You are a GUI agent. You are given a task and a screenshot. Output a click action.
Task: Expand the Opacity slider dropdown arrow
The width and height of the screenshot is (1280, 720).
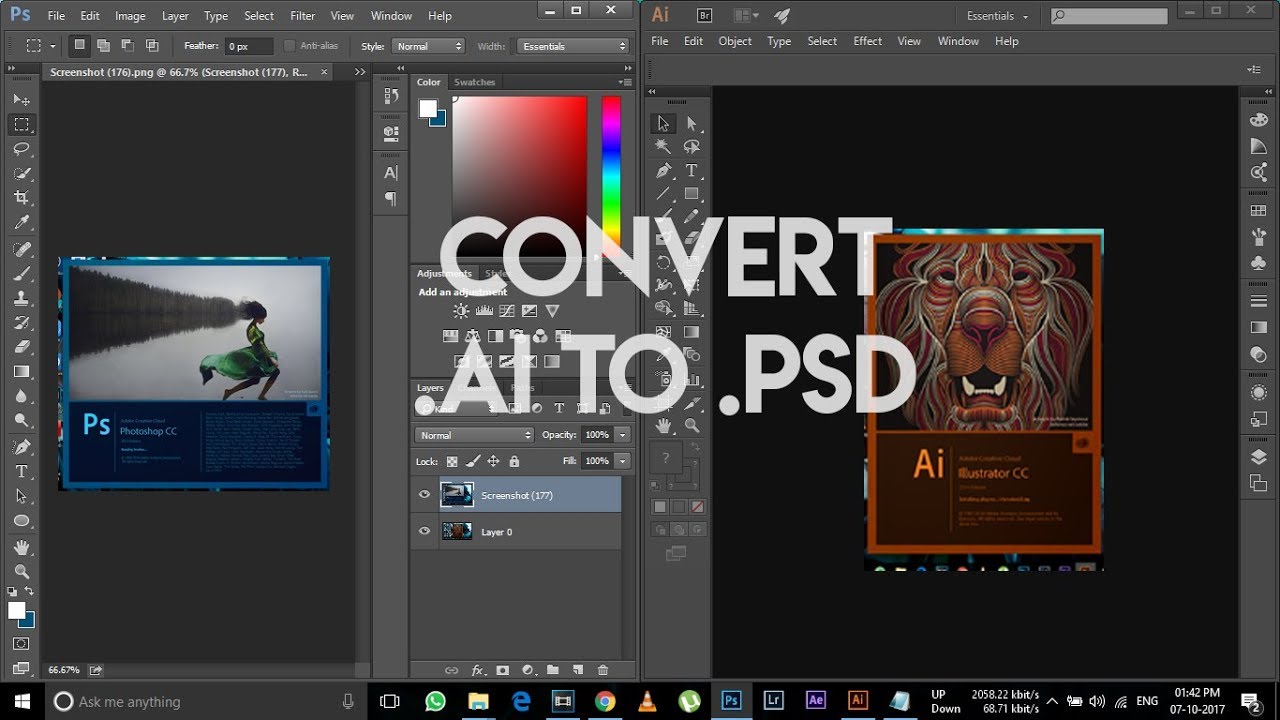623,435
